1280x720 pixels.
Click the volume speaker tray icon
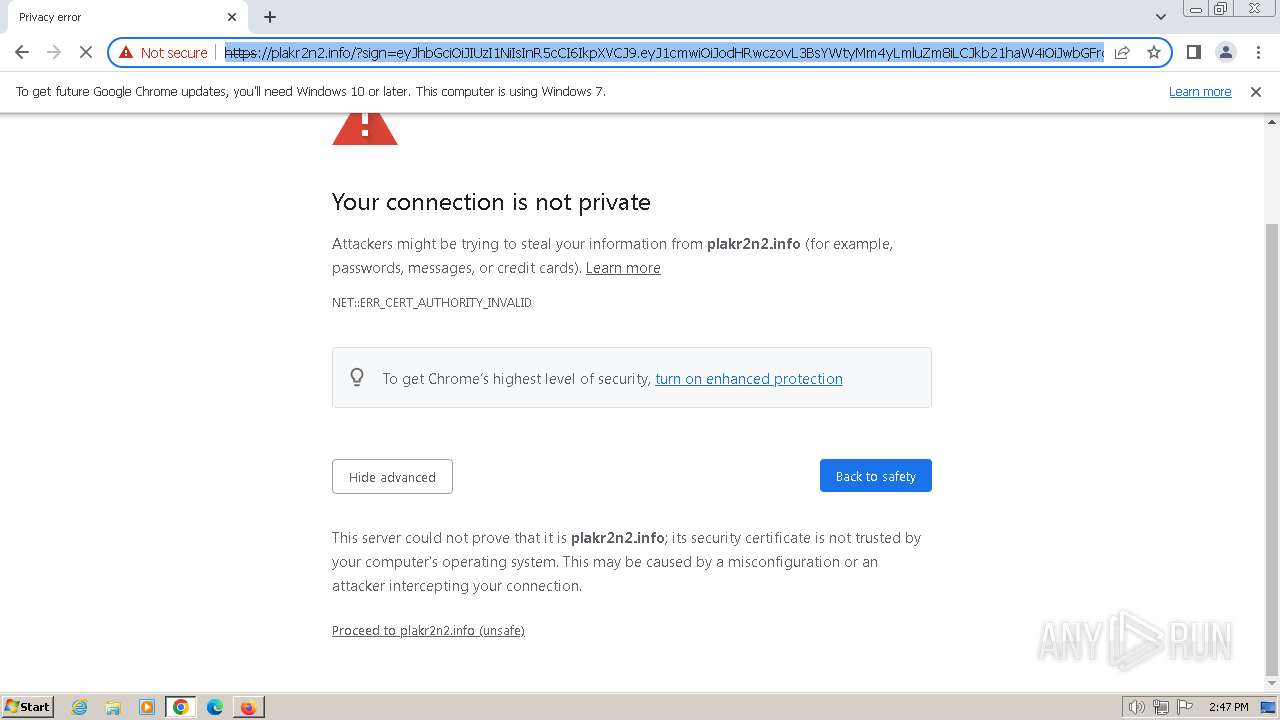click(1137, 707)
